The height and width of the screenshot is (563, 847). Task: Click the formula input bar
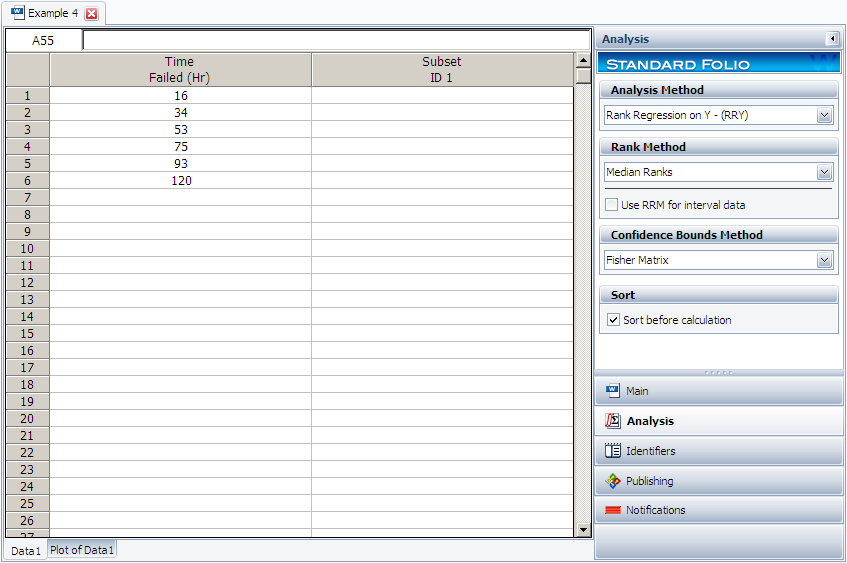tap(336, 41)
